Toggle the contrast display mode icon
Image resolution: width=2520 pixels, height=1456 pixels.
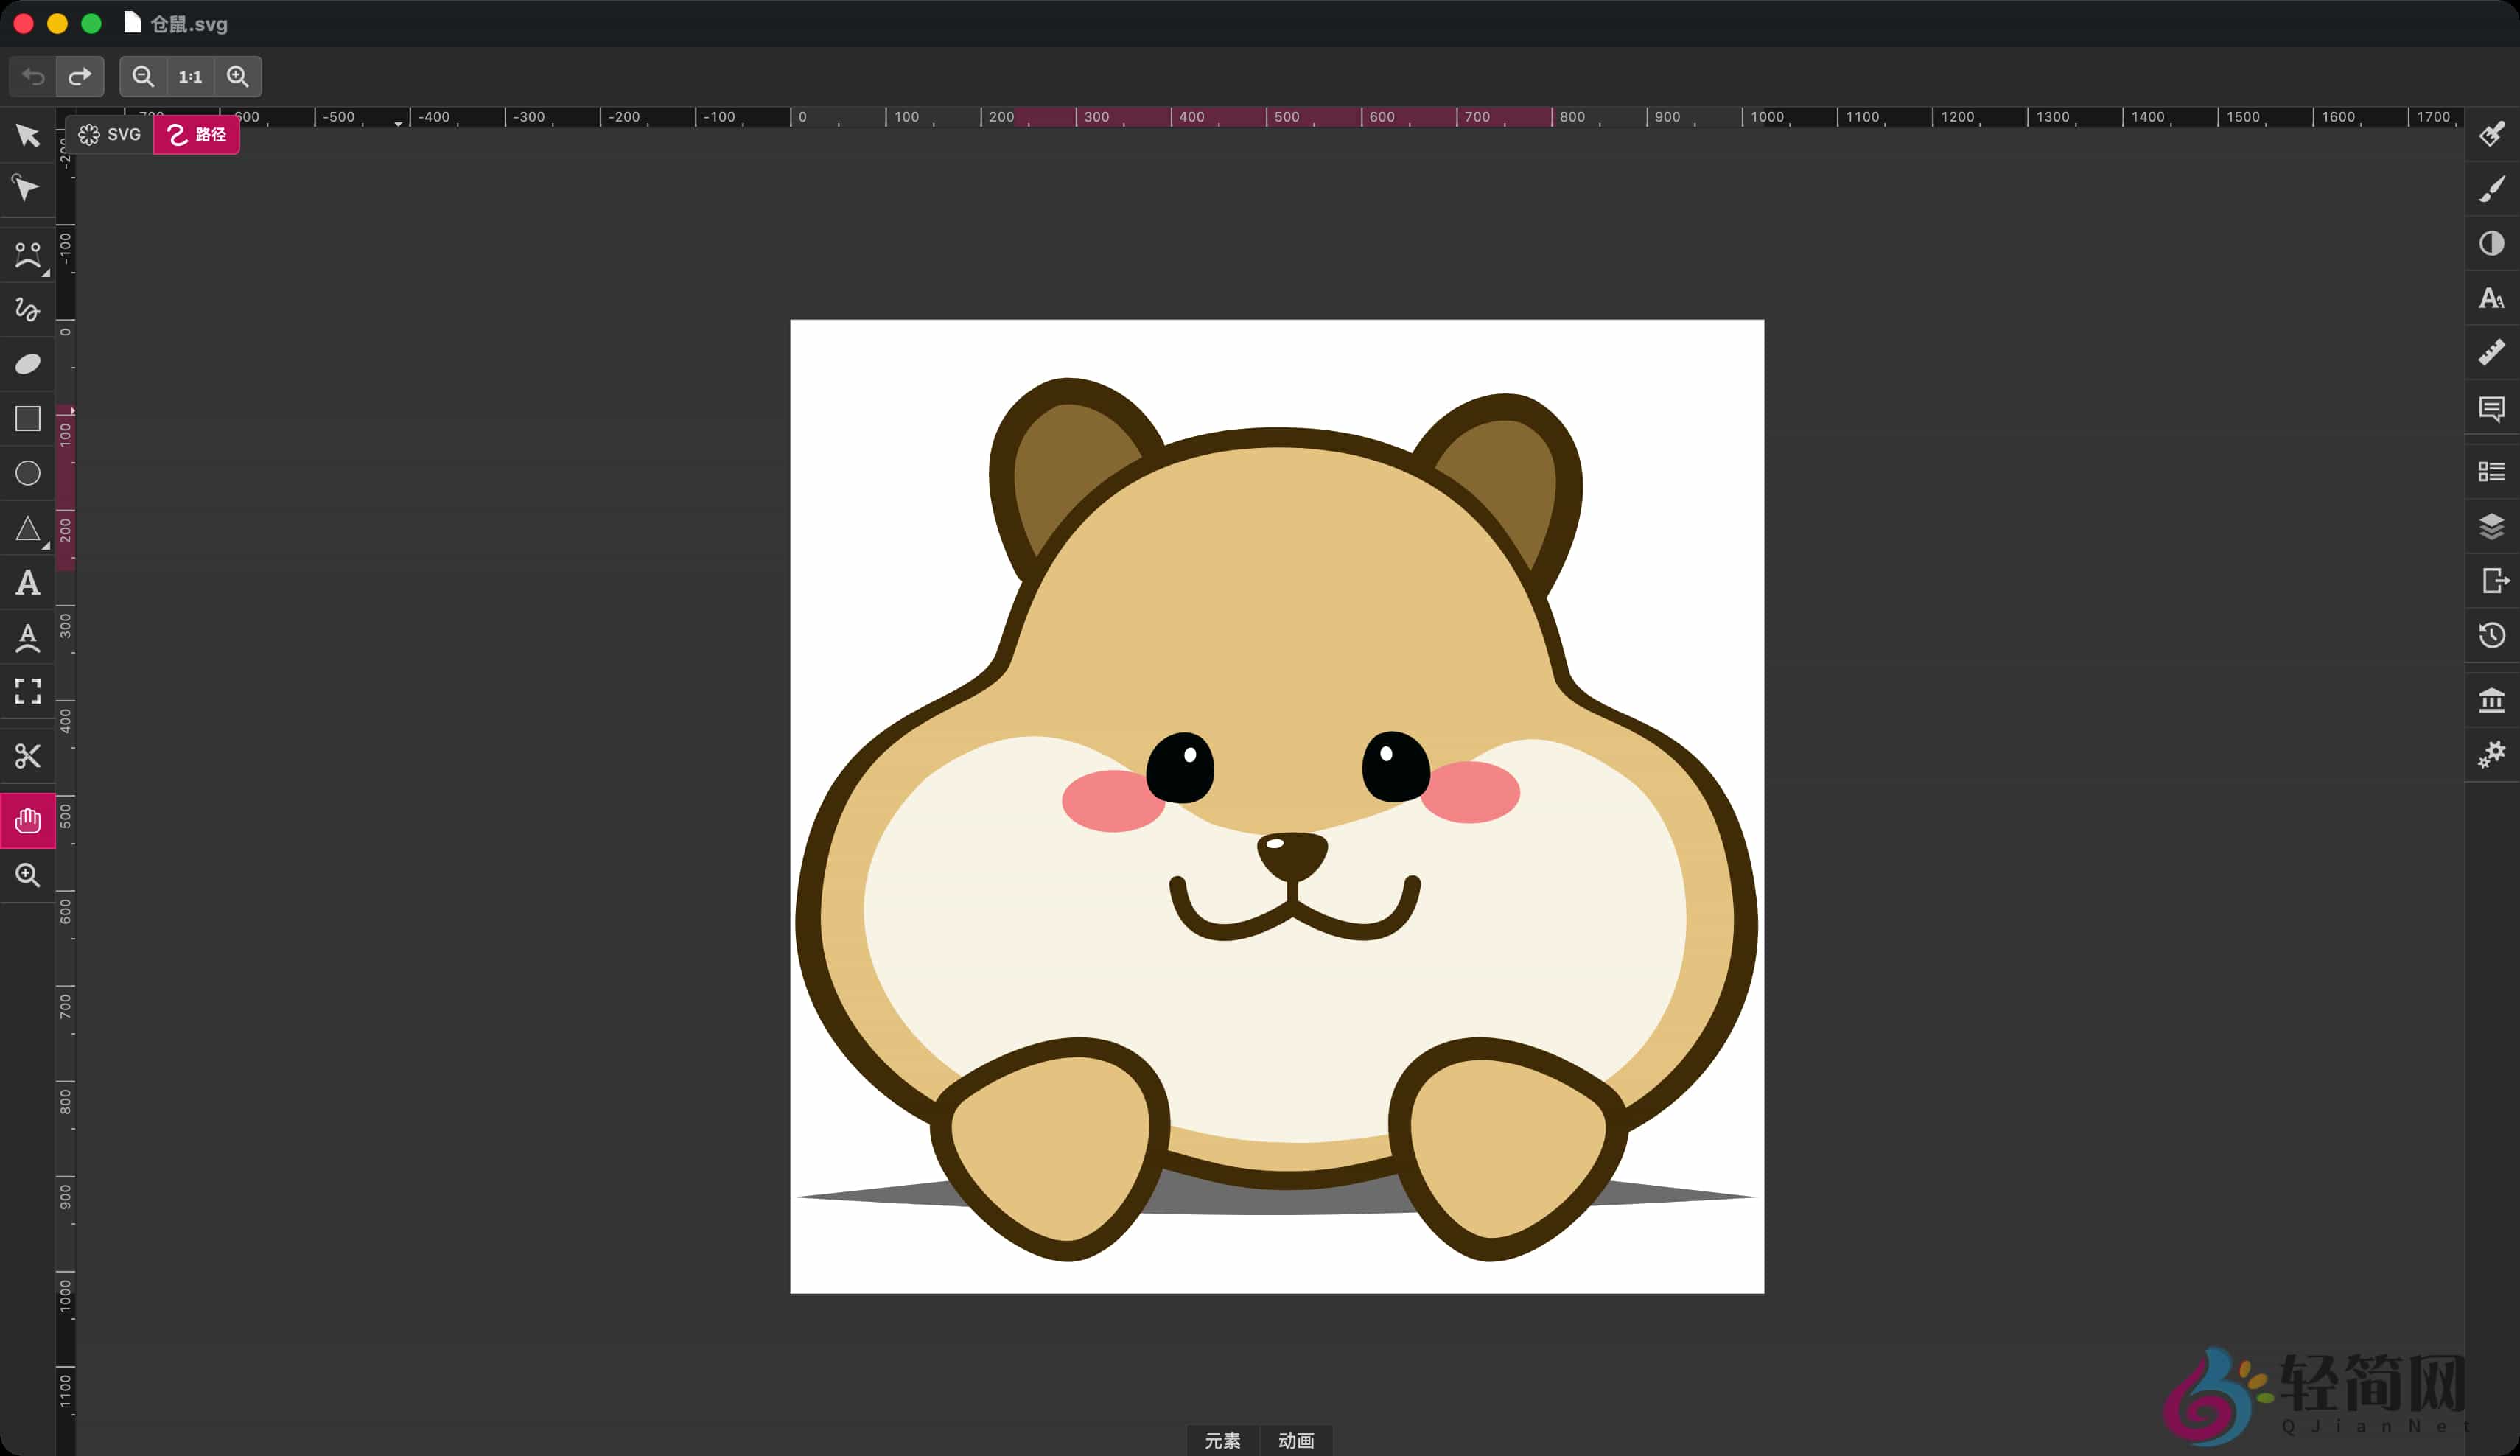tap(2492, 243)
